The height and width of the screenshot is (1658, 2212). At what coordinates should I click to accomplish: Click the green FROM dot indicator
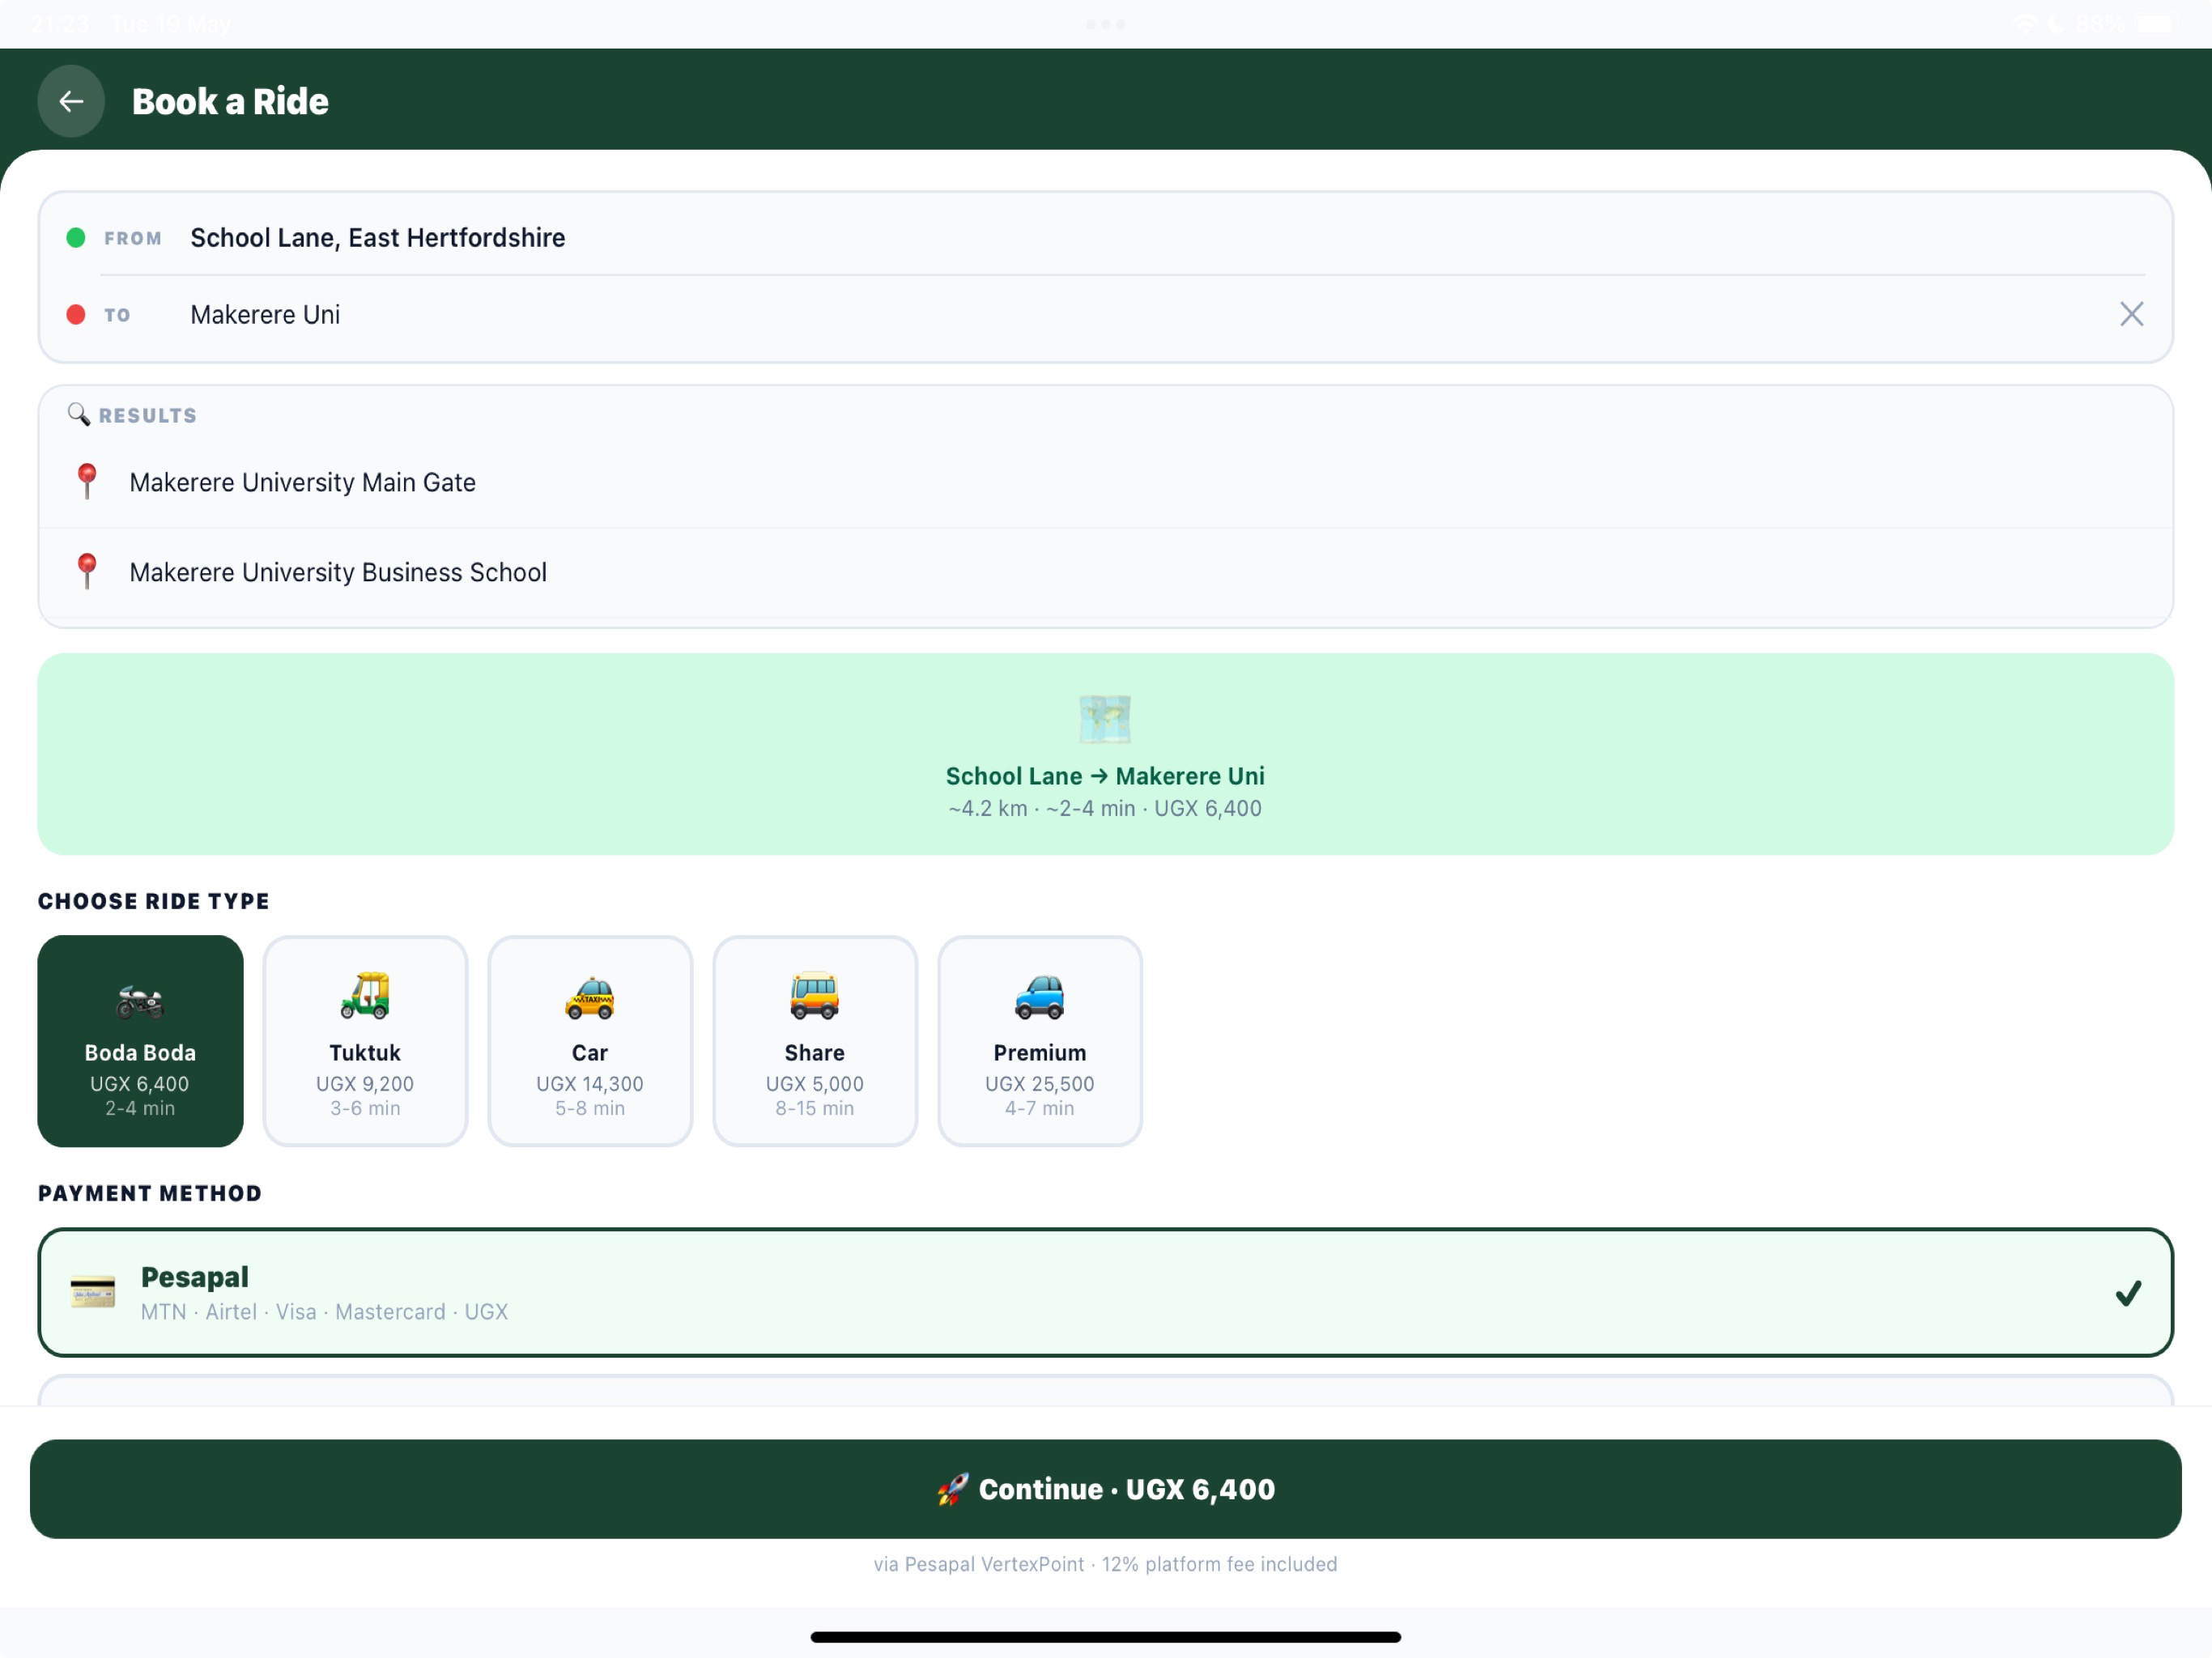tap(76, 238)
